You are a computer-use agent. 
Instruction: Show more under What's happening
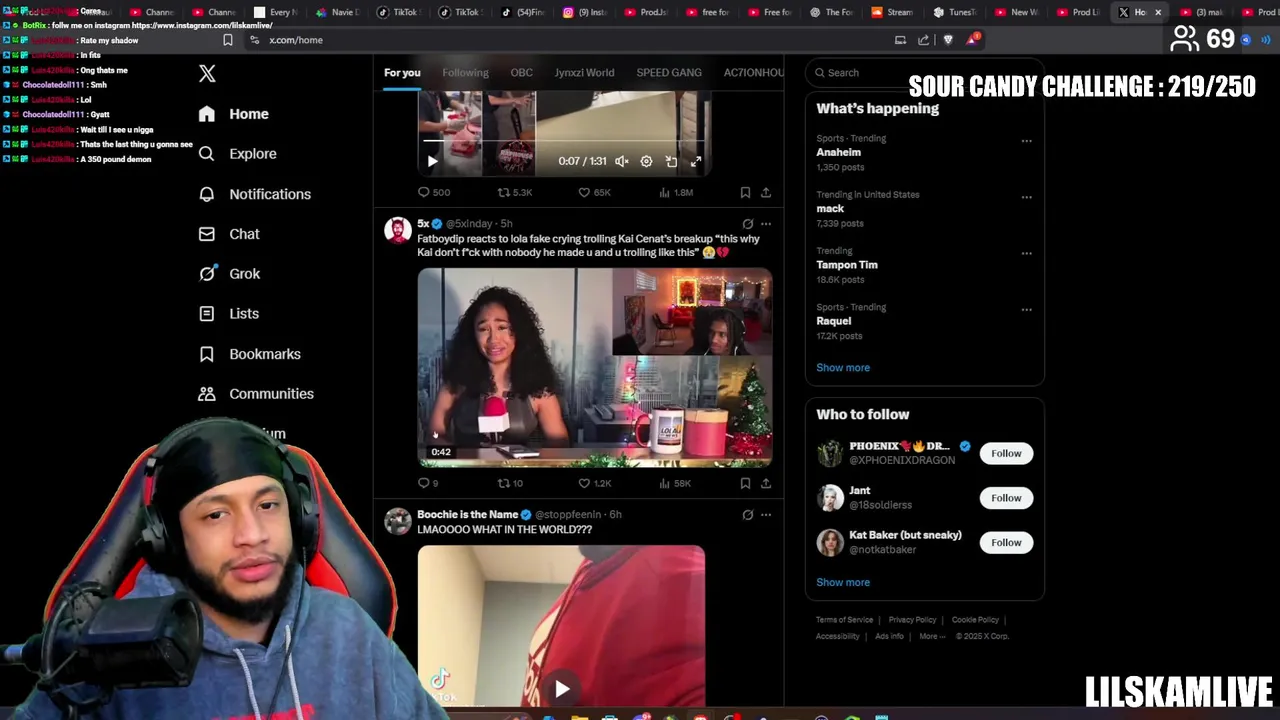coord(843,368)
